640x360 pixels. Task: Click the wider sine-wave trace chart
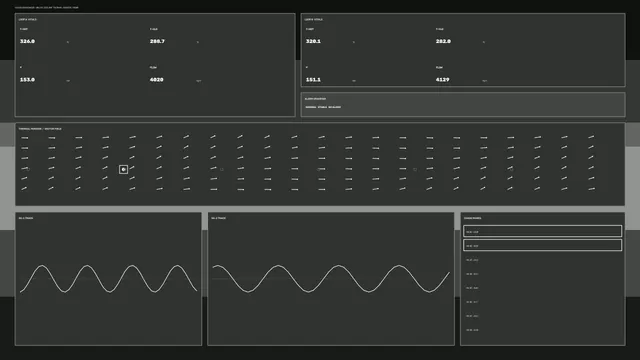click(331, 279)
